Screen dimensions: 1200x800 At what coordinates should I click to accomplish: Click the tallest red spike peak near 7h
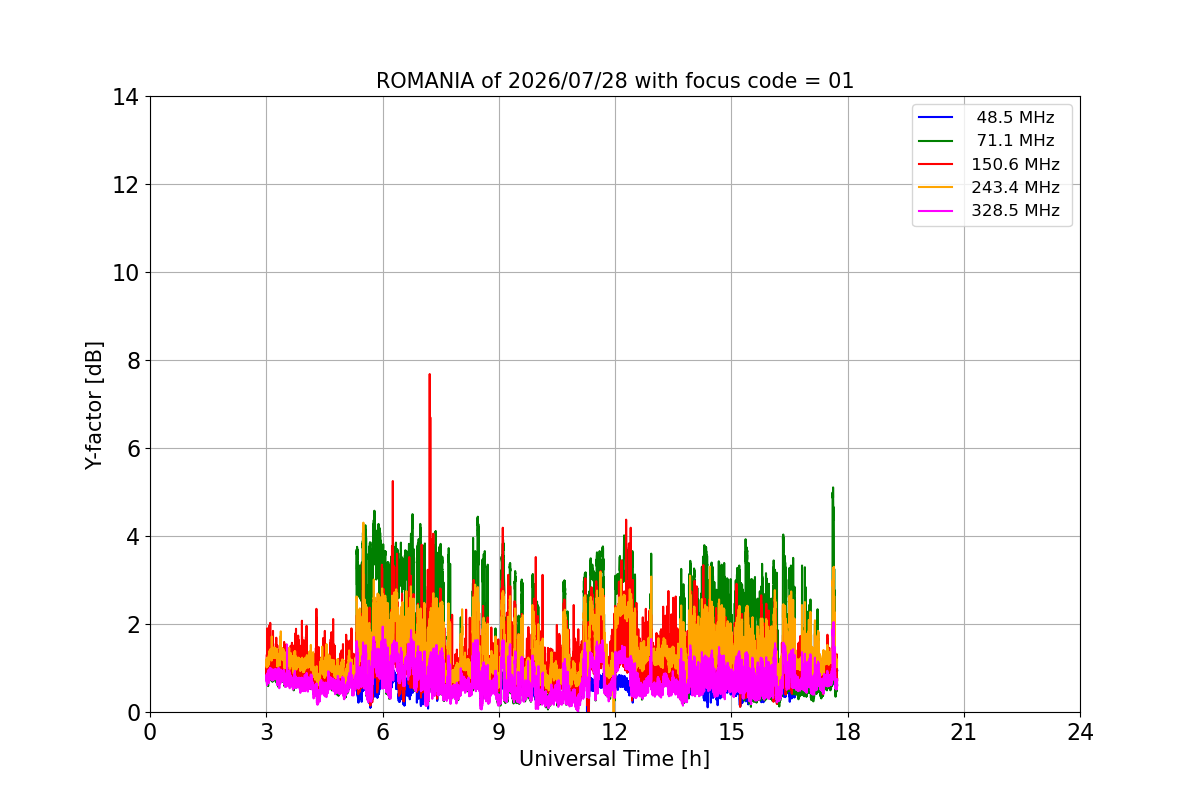[x=429, y=375]
